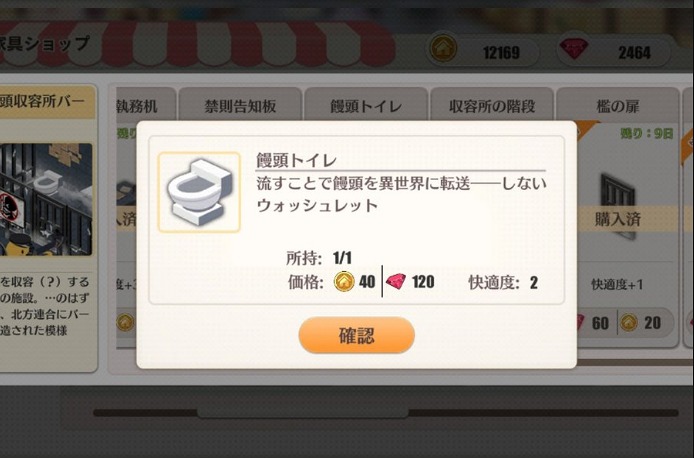Click the red gem icon next to price 120
This screenshot has width=694, height=458.
[396, 281]
